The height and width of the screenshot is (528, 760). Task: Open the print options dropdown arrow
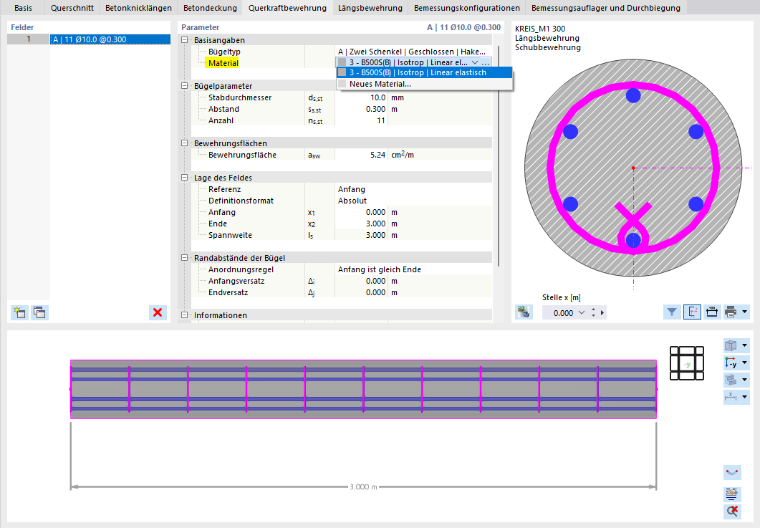click(x=744, y=312)
